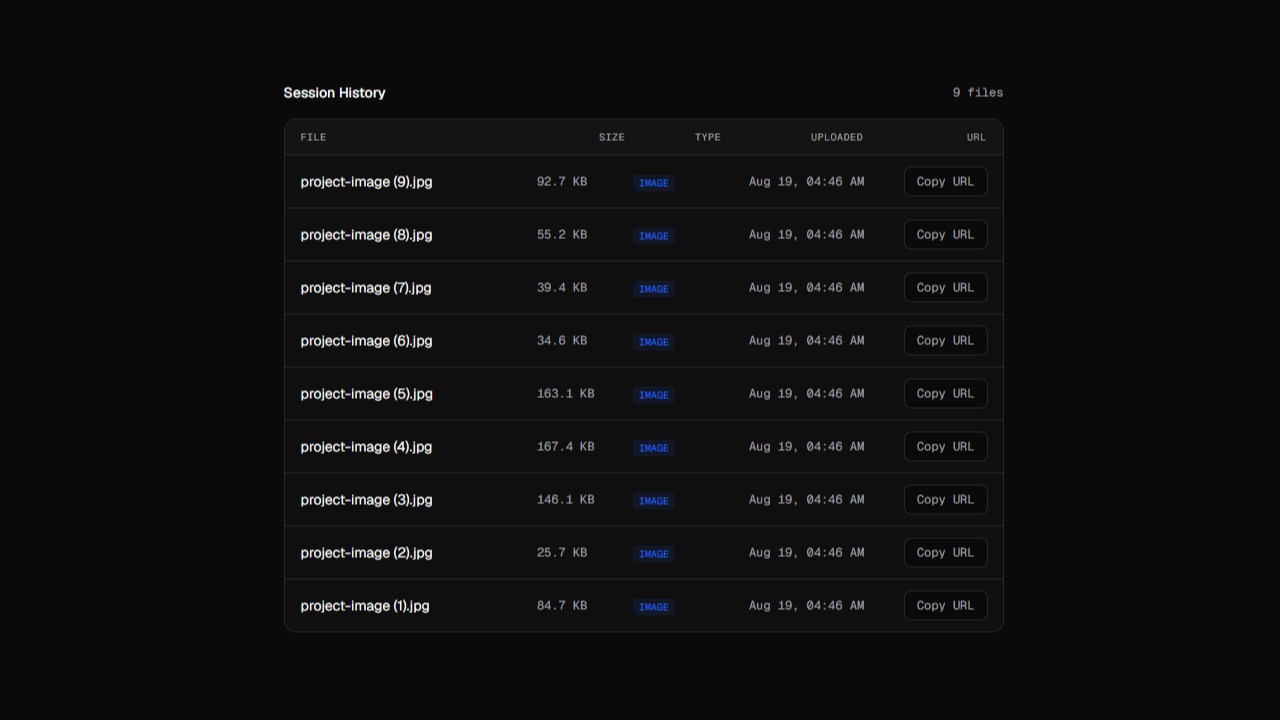Select file name project-image (2).jpg
The height and width of the screenshot is (720, 1280).
[x=366, y=553]
